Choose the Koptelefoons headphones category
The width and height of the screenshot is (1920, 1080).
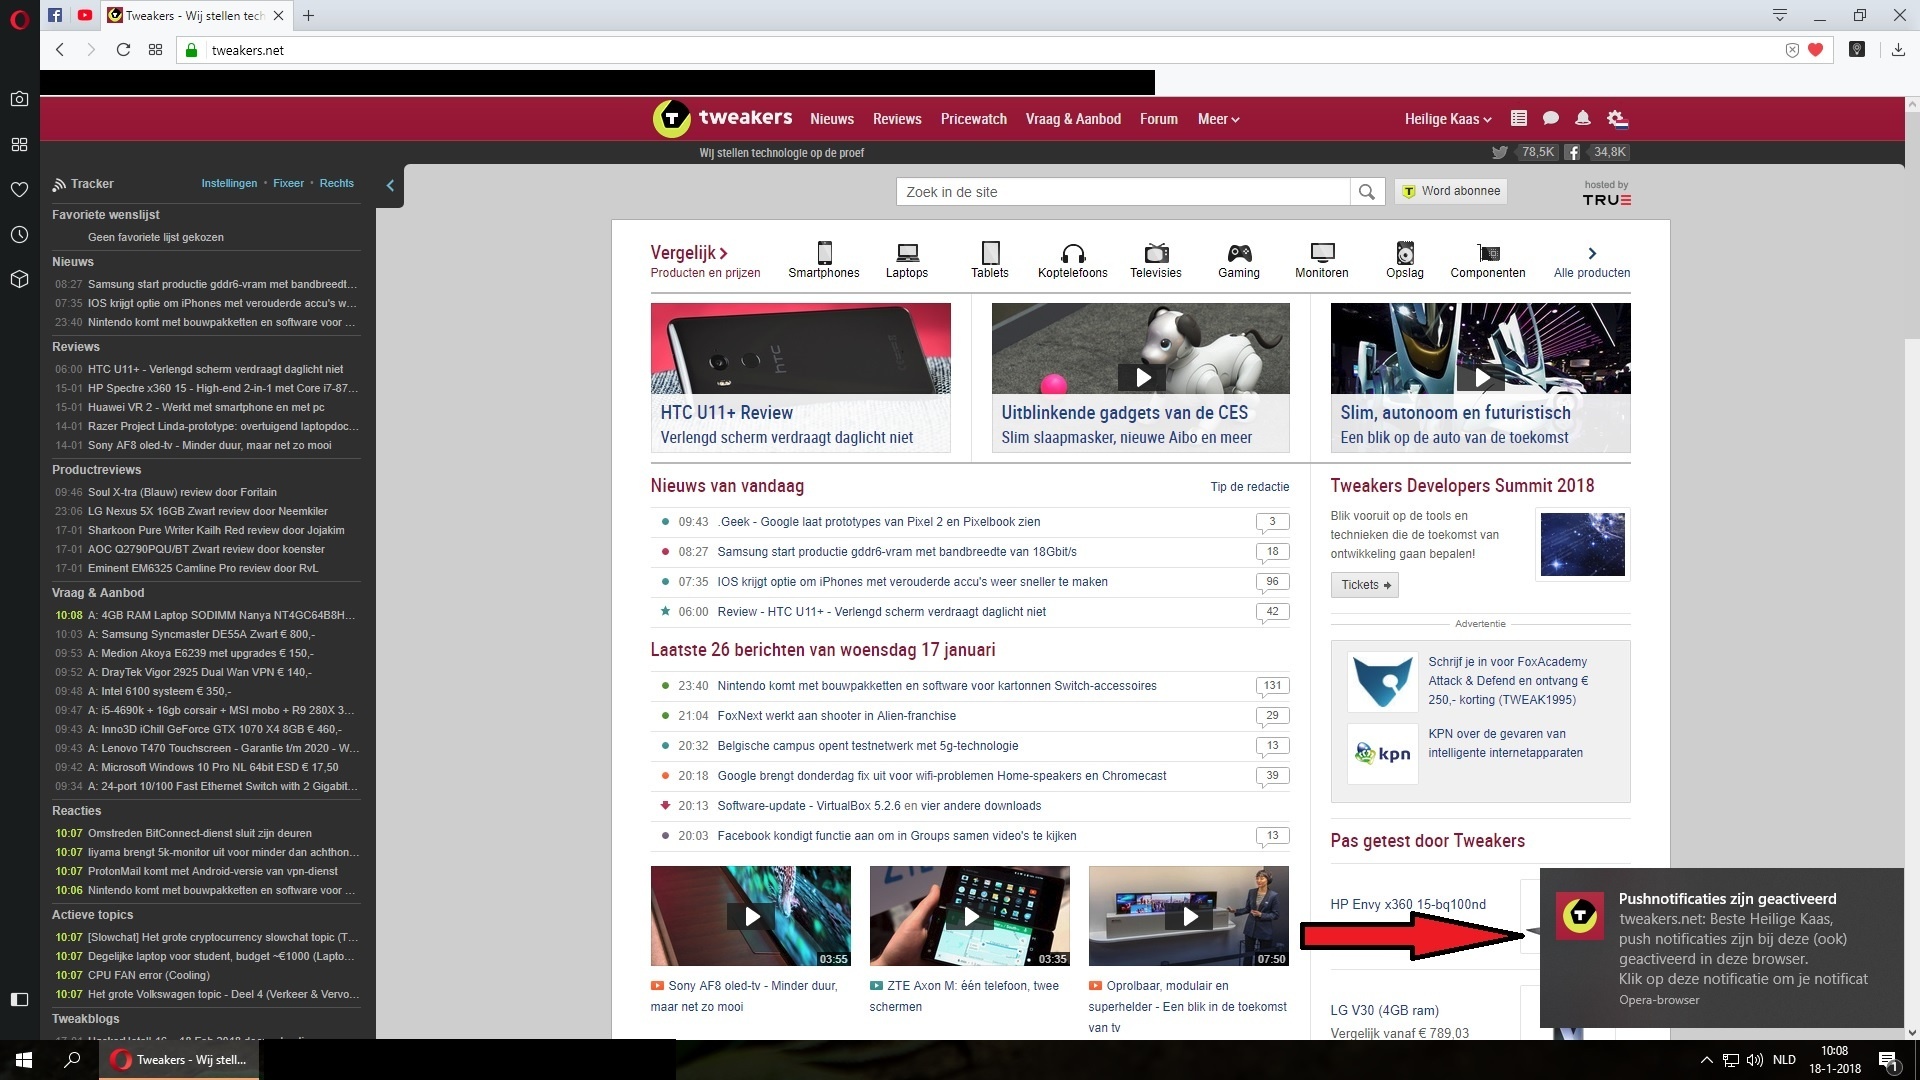1072,253
